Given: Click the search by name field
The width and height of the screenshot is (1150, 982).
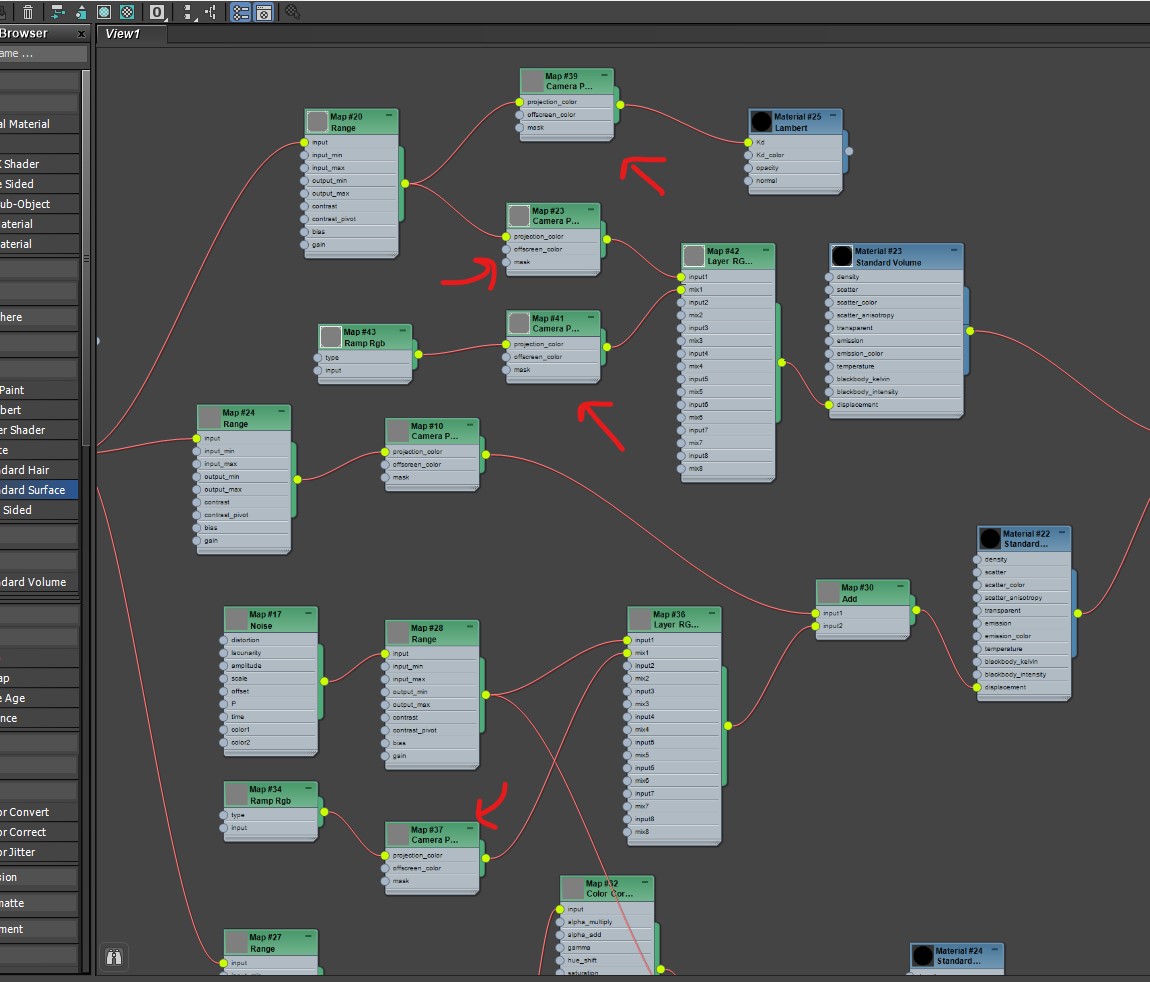Looking at the screenshot, I should coord(40,54).
